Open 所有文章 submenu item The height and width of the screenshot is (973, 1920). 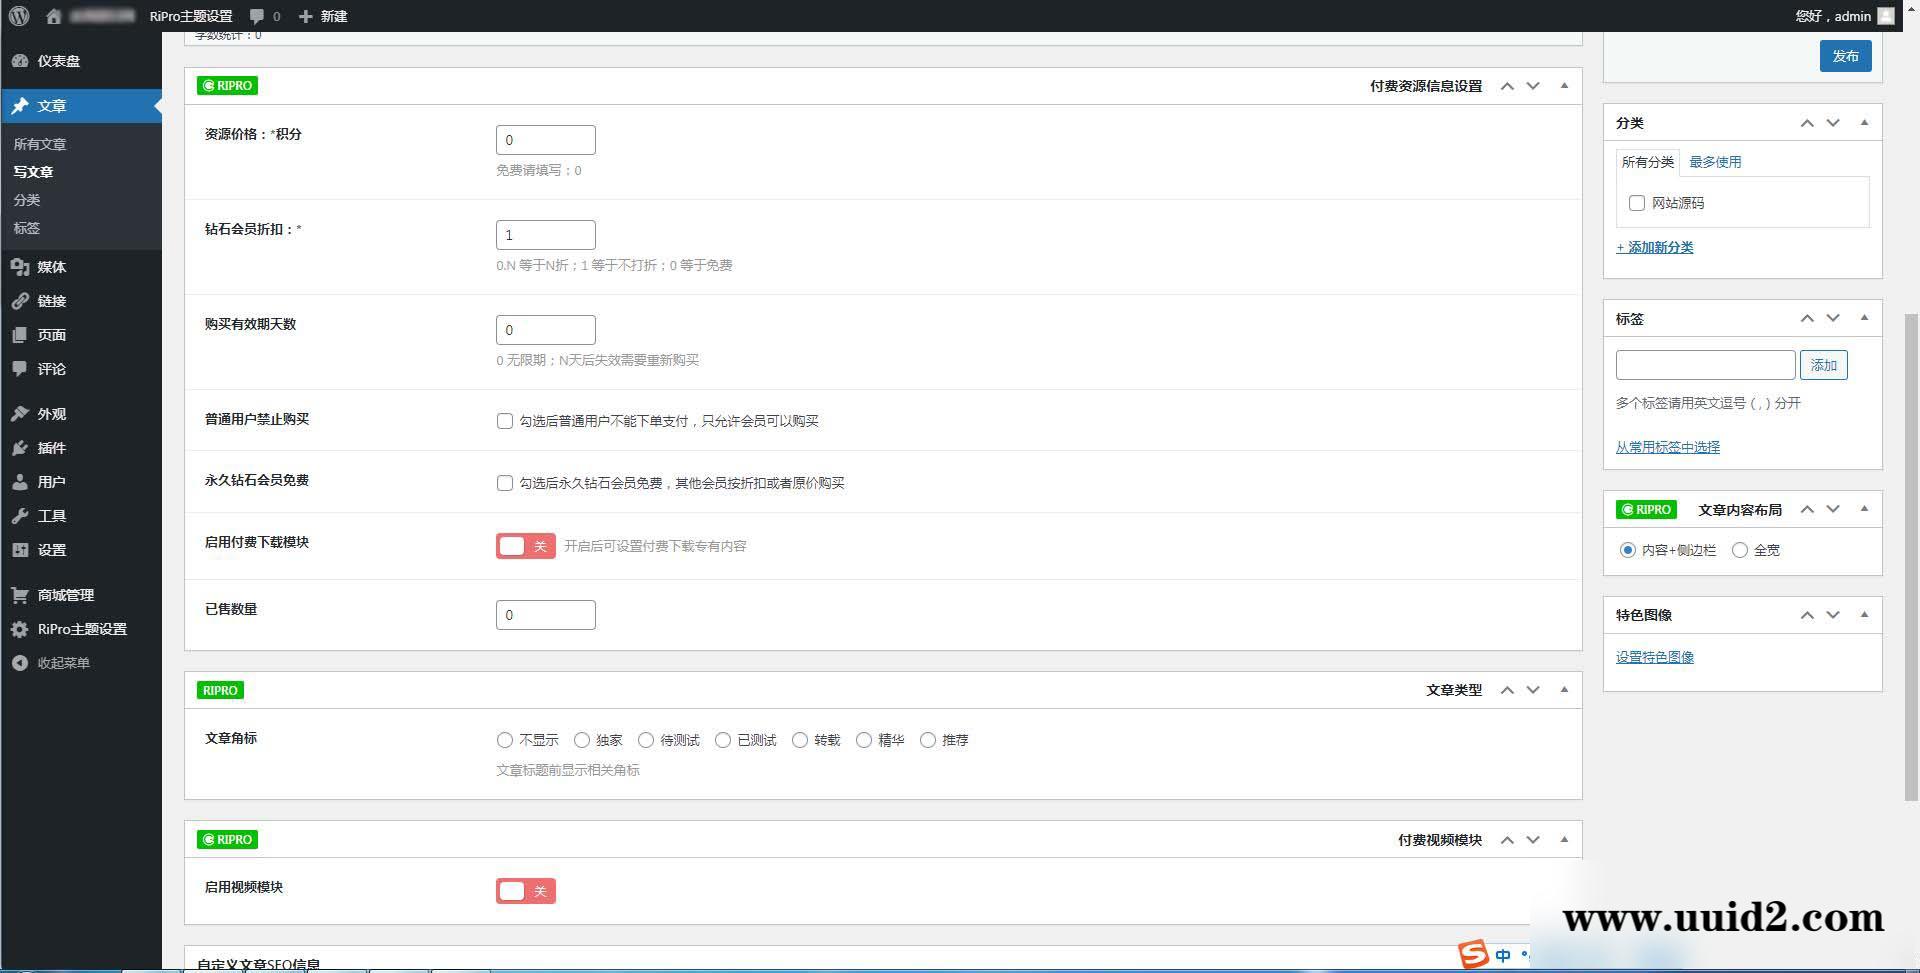click(40, 144)
